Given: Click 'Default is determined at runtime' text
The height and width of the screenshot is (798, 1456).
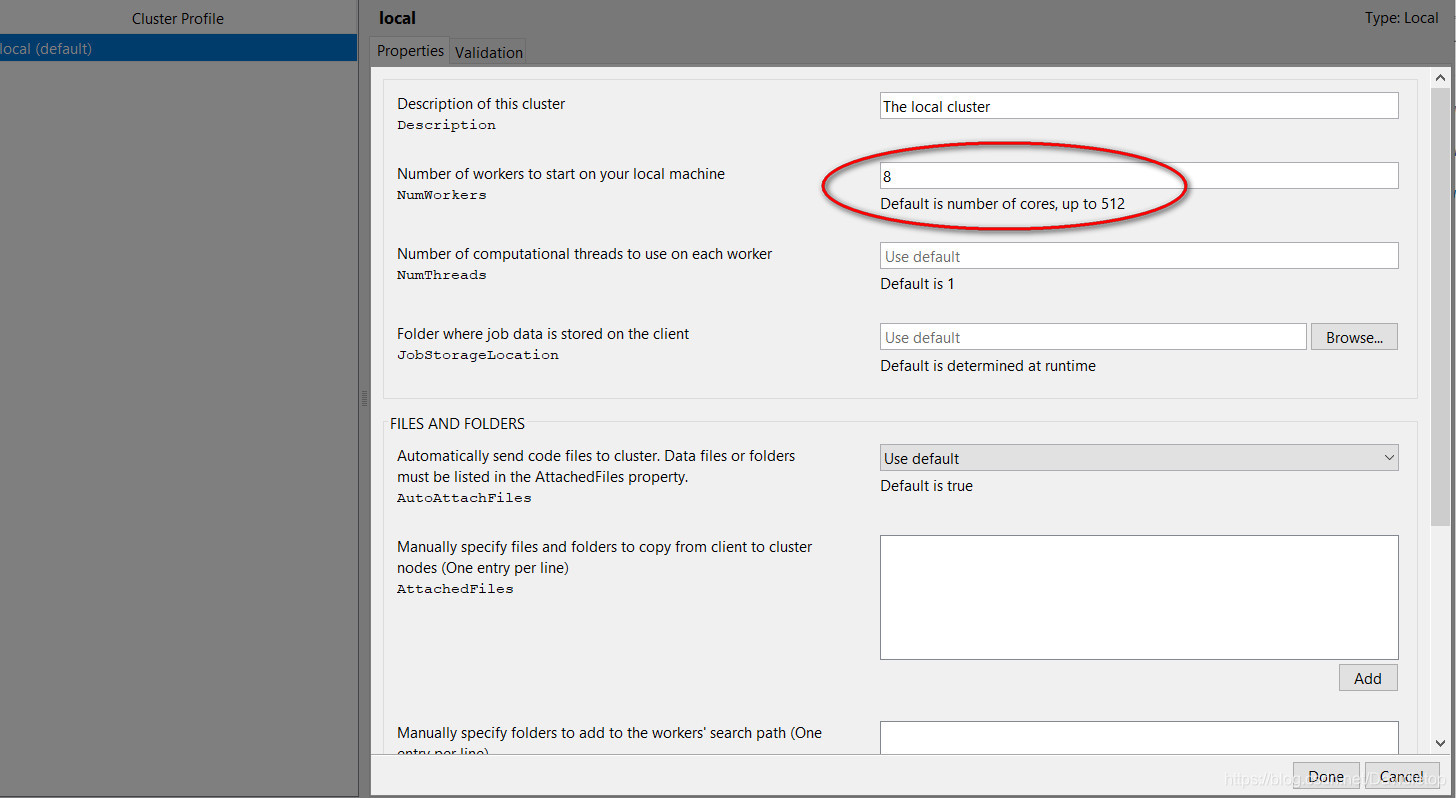Looking at the screenshot, I should click(988, 366).
